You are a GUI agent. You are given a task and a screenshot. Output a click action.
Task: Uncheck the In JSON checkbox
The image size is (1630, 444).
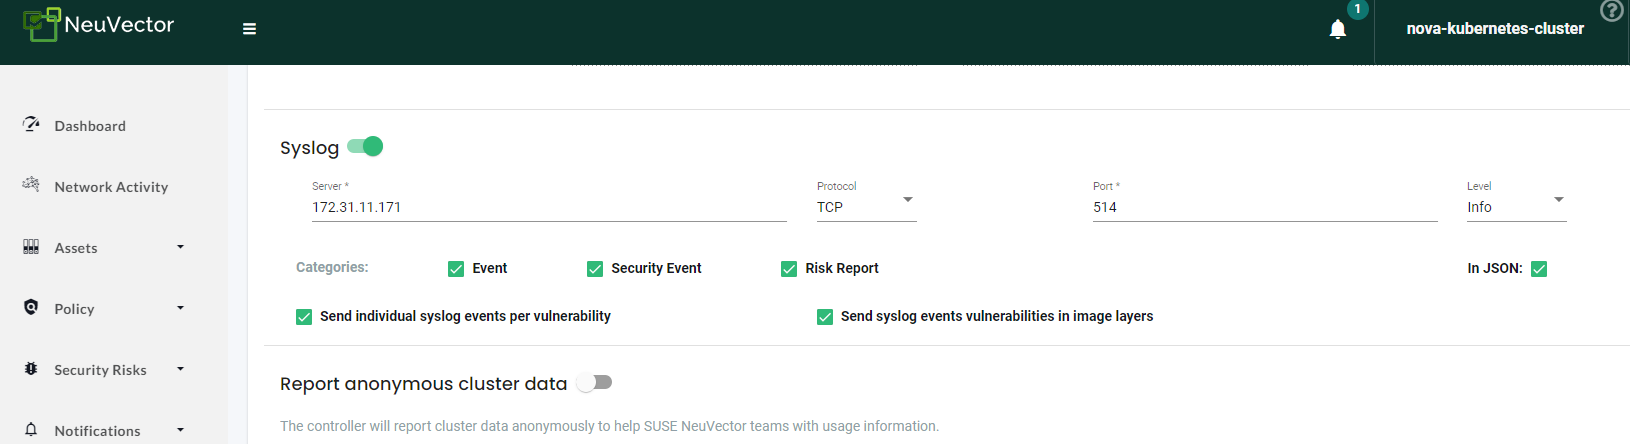pyautogui.click(x=1539, y=269)
